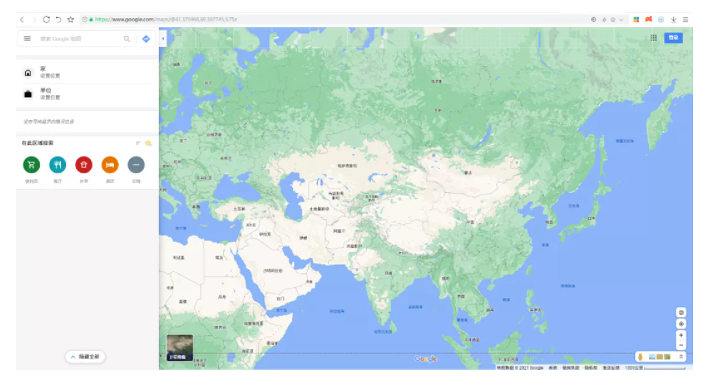Select the orange hotels category icon
721x387 pixels.
click(x=110, y=165)
